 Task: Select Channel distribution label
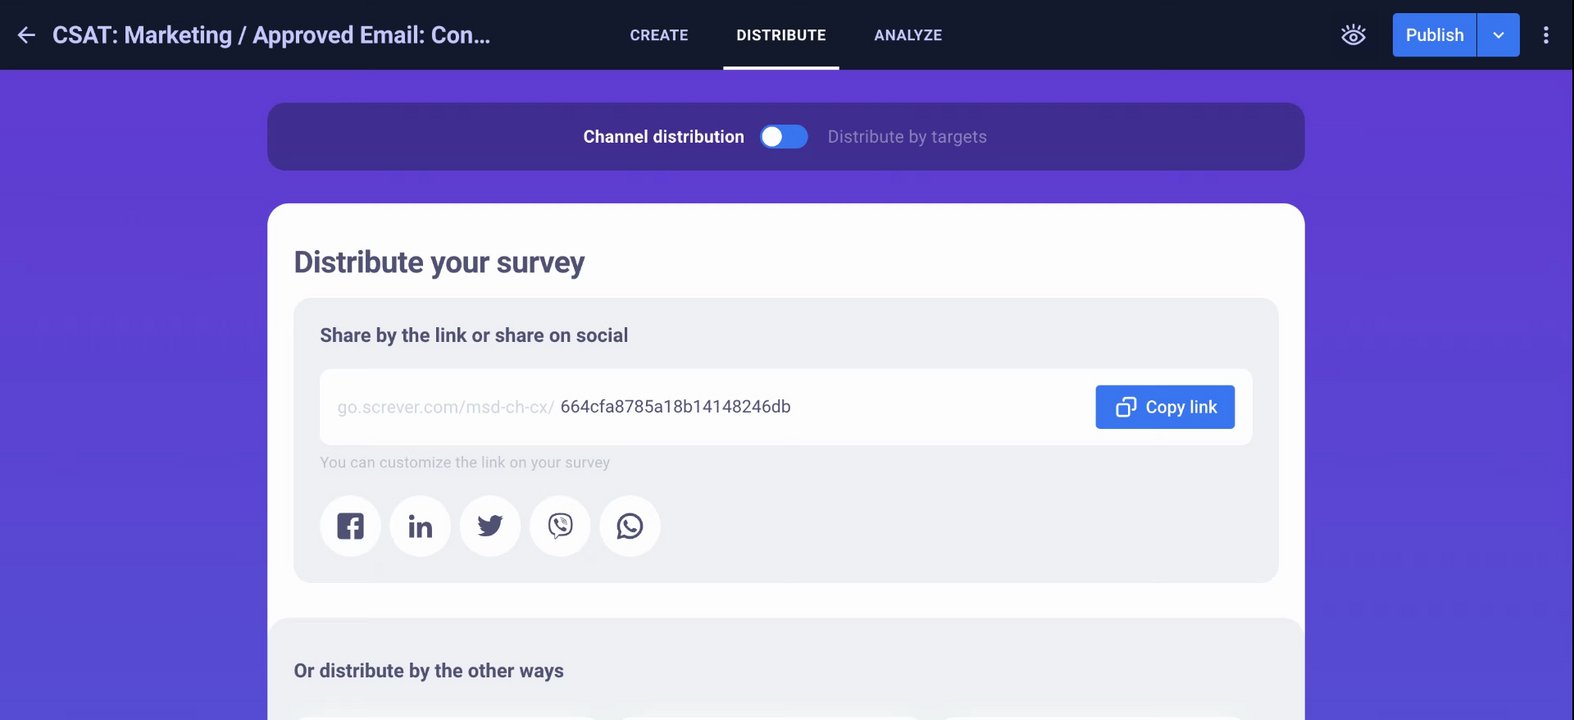tap(663, 137)
